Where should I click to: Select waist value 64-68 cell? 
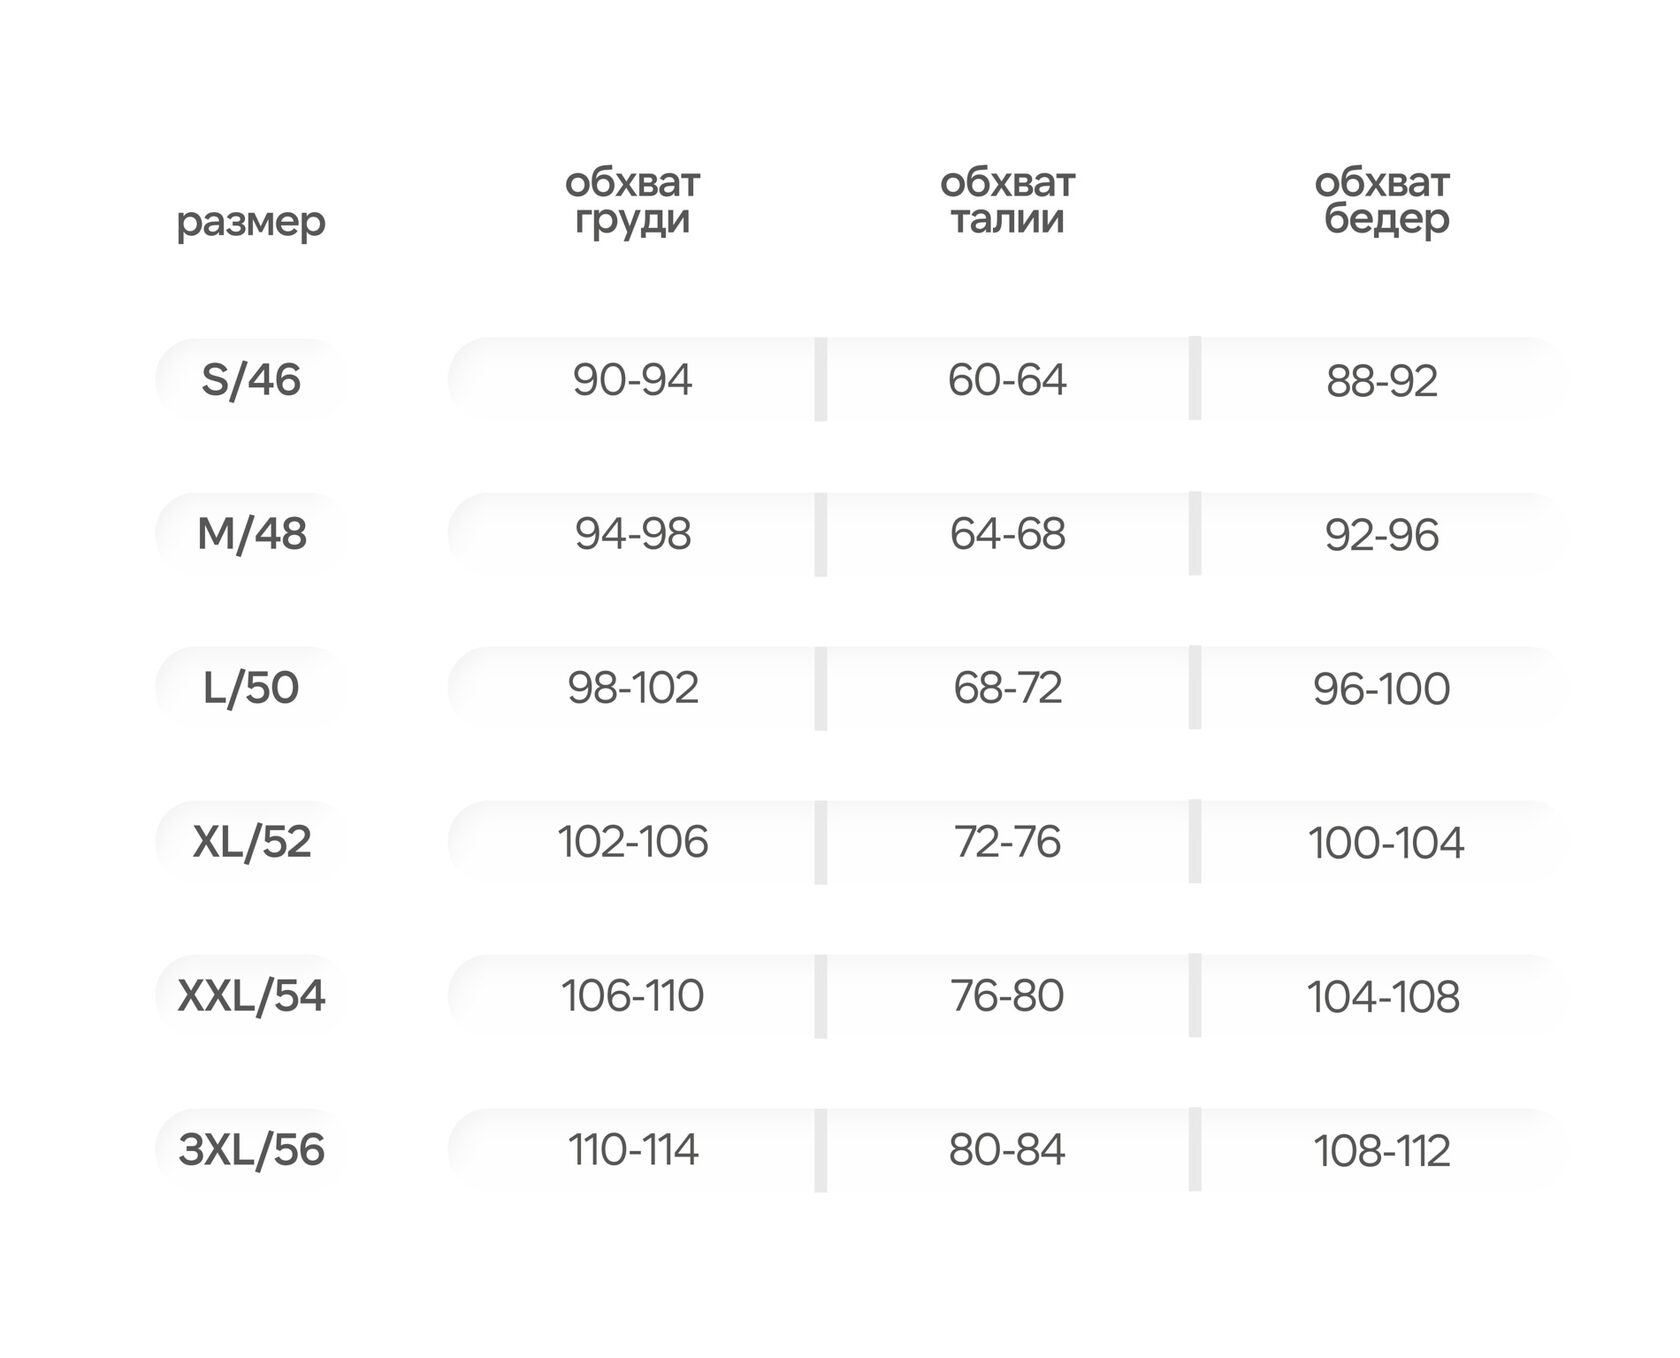click(x=1007, y=534)
